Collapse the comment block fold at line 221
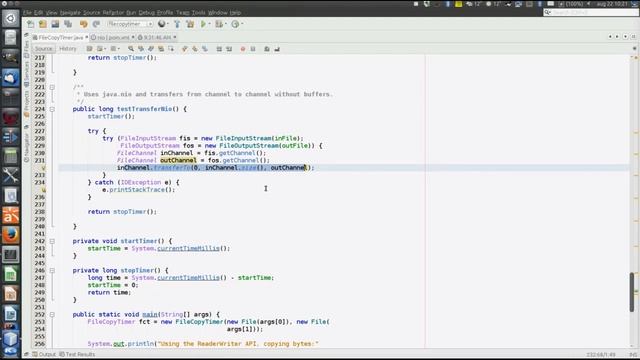 [x=52, y=87]
